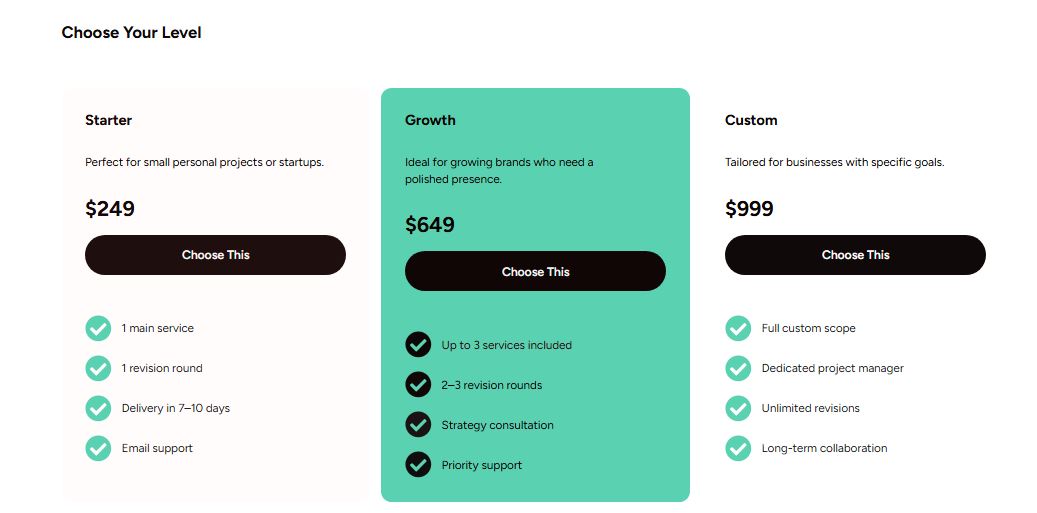Choose the Growth plan button

535,271
